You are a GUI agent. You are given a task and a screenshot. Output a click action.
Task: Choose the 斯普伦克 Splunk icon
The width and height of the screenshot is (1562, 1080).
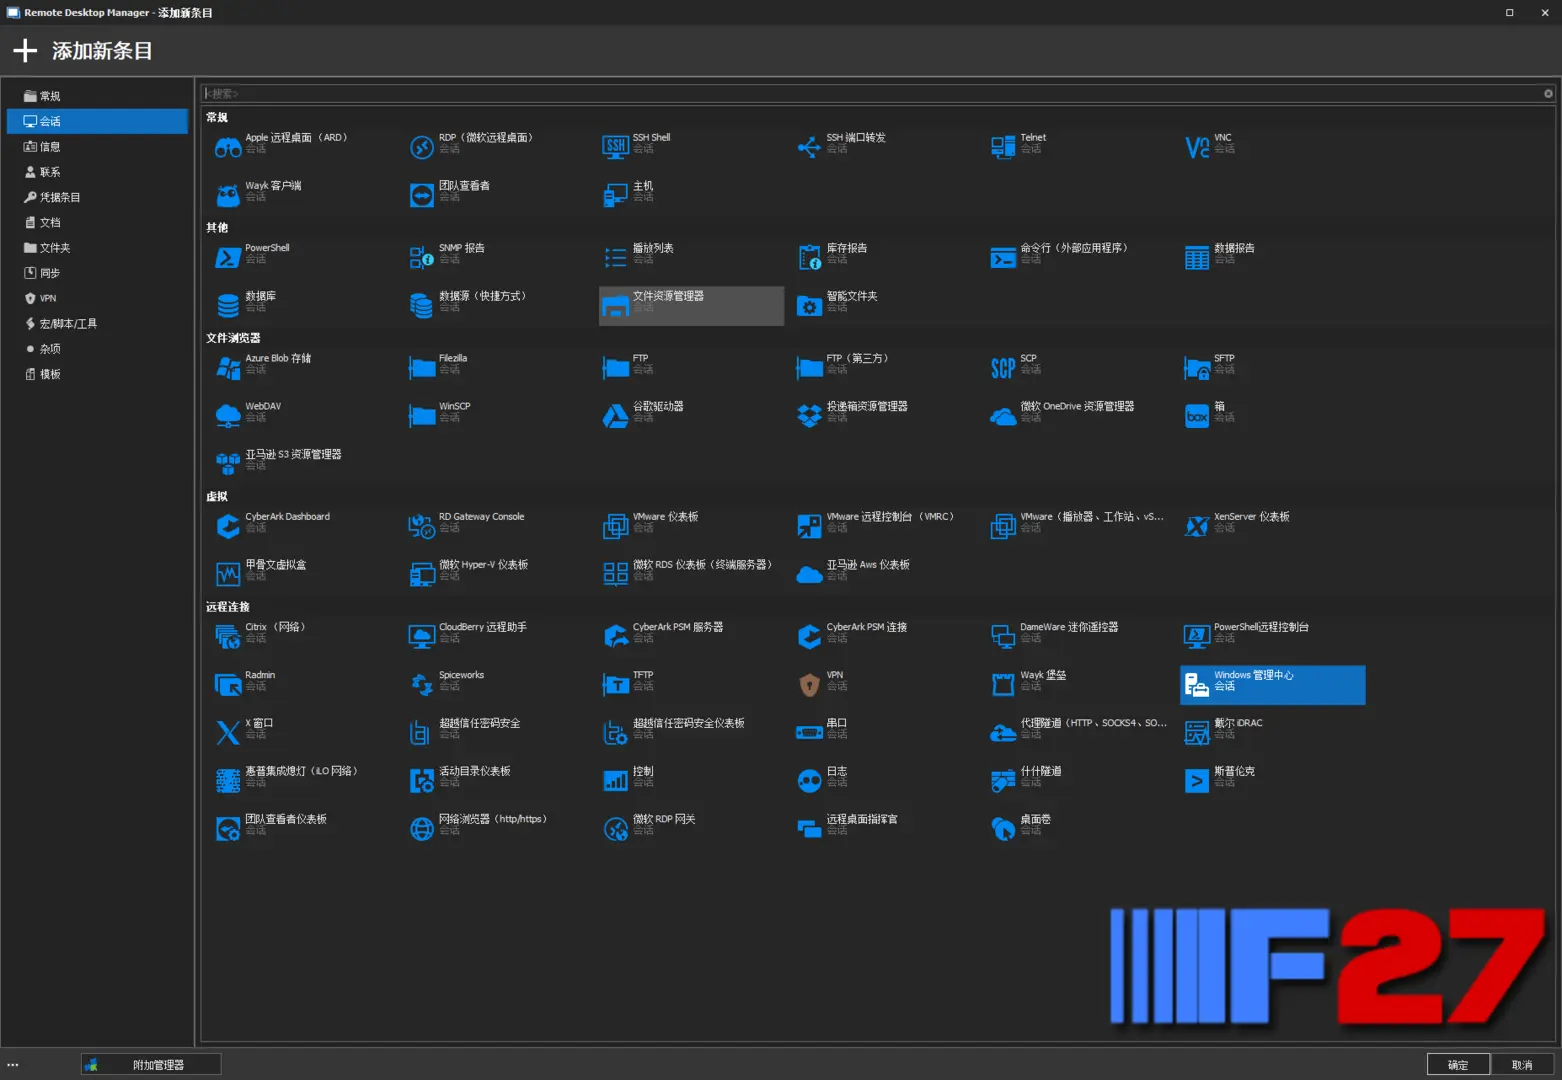[x=1197, y=781]
